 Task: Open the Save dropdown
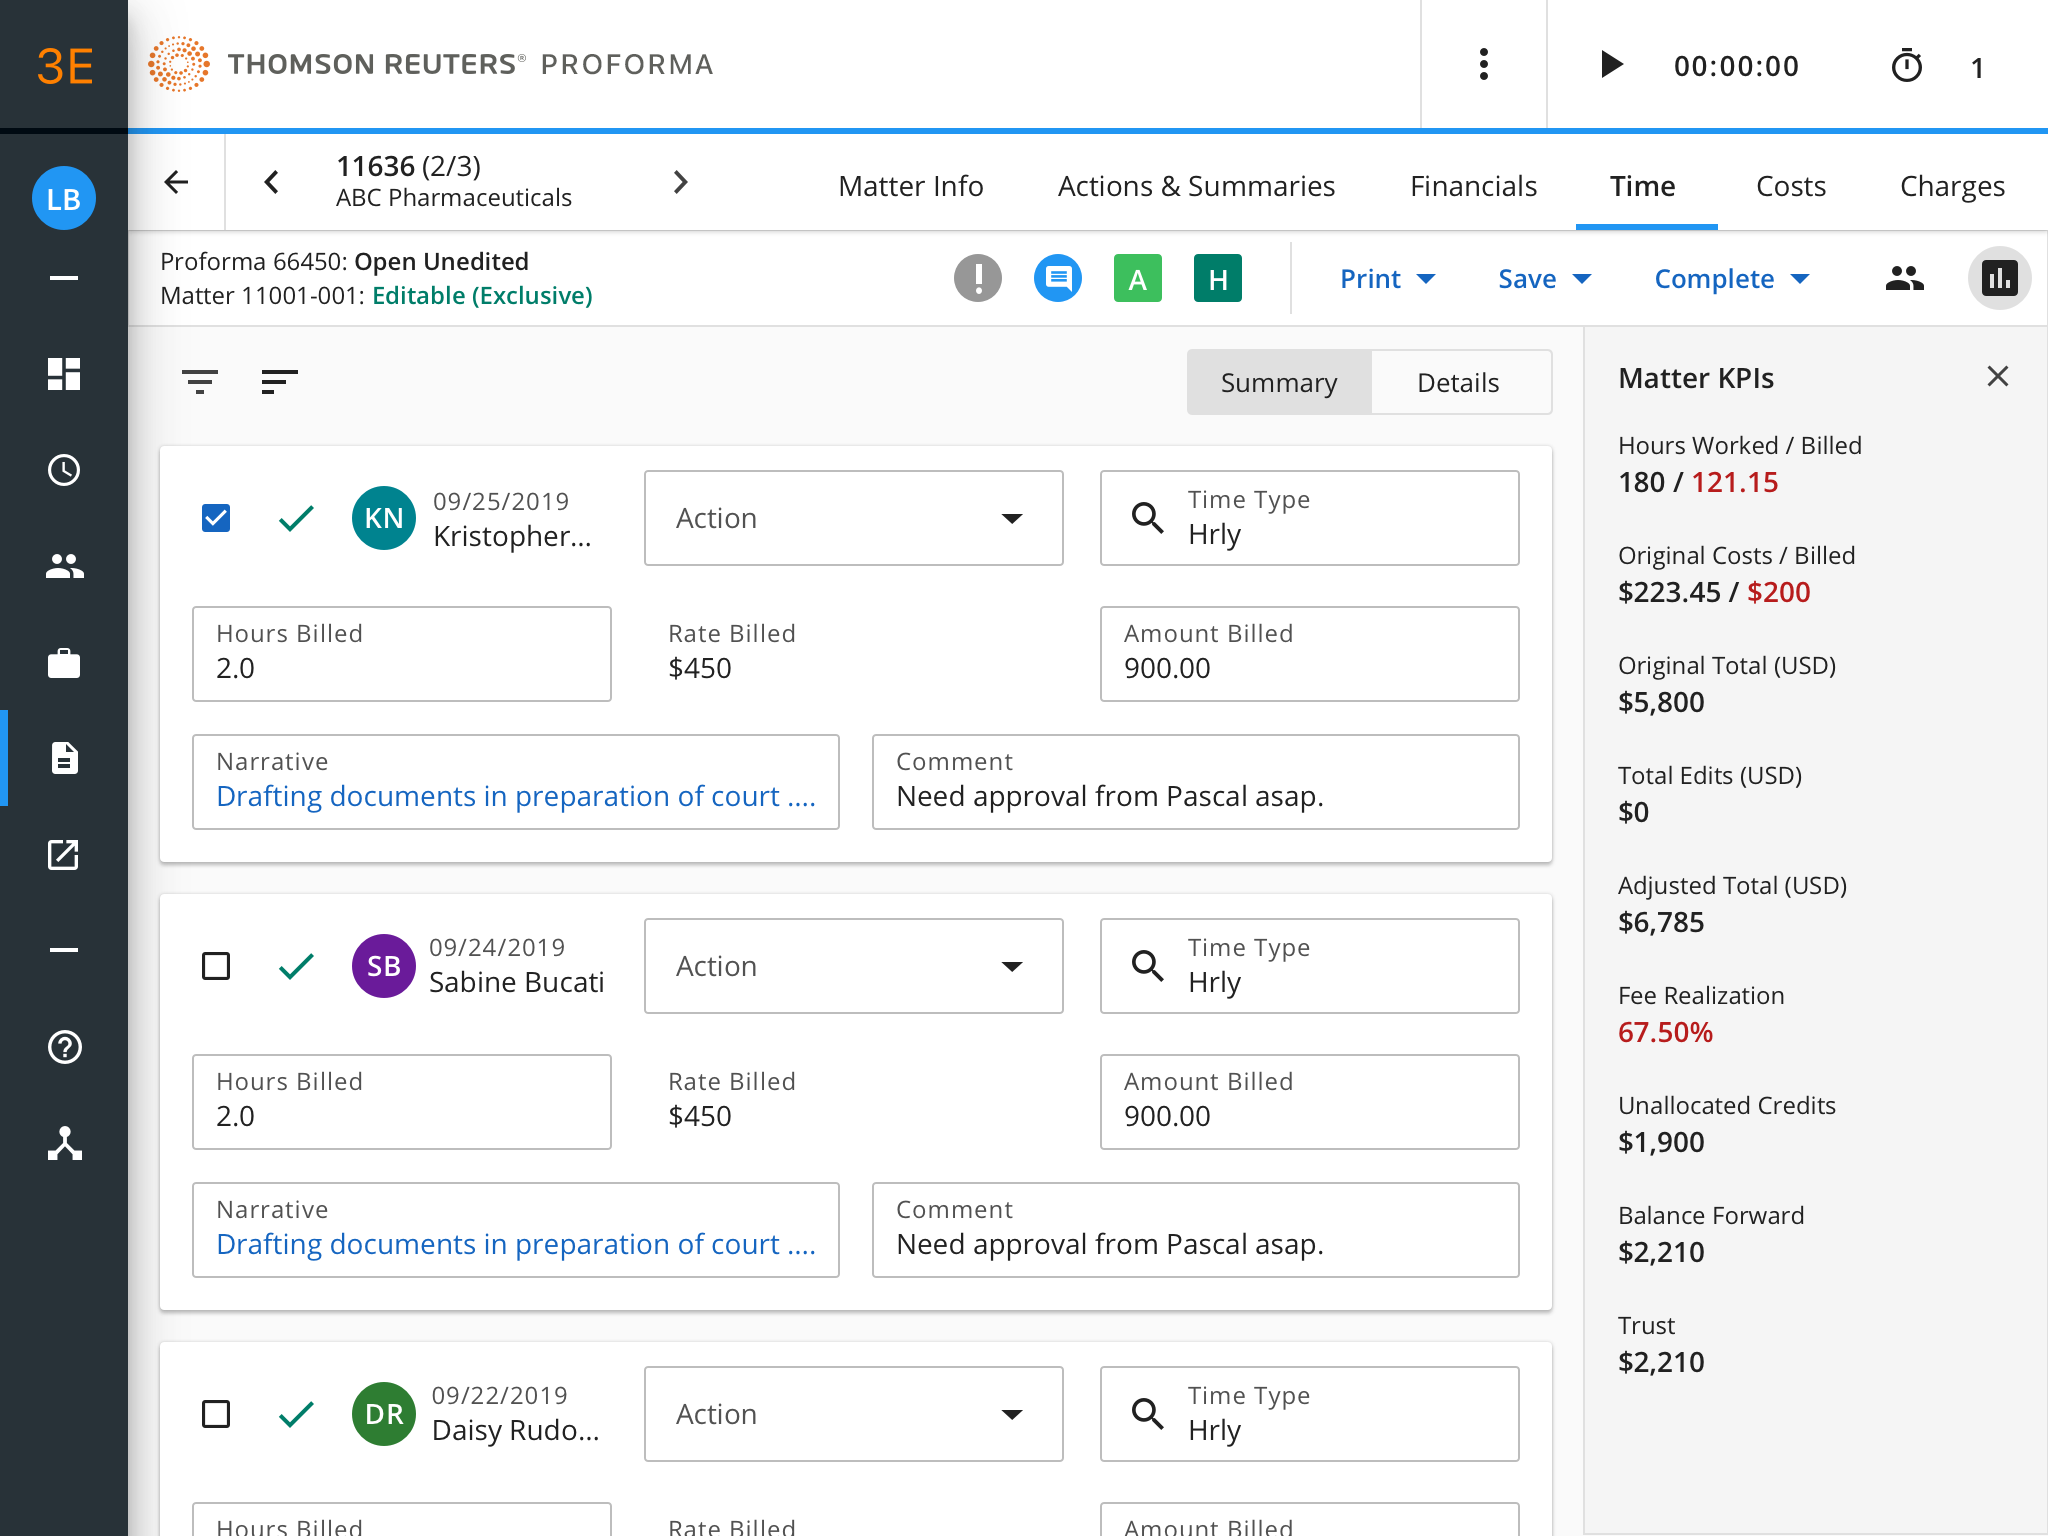tap(1543, 279)
